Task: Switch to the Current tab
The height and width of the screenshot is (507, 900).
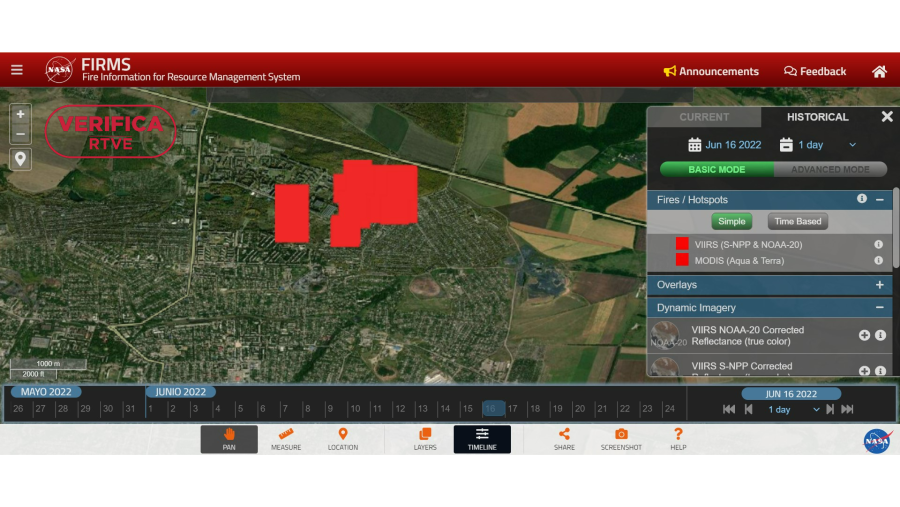Action: pos(704,117)
